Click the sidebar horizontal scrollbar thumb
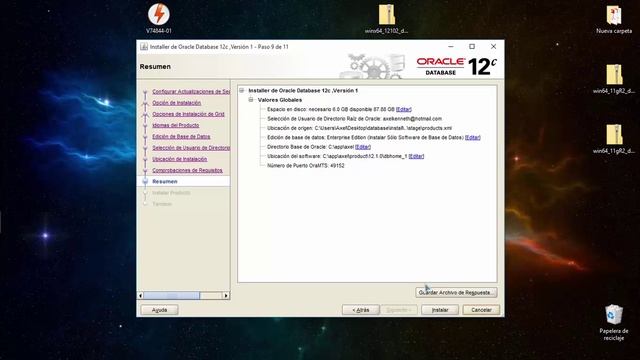This screenshot has width=640, height=360. click(172, 295)
